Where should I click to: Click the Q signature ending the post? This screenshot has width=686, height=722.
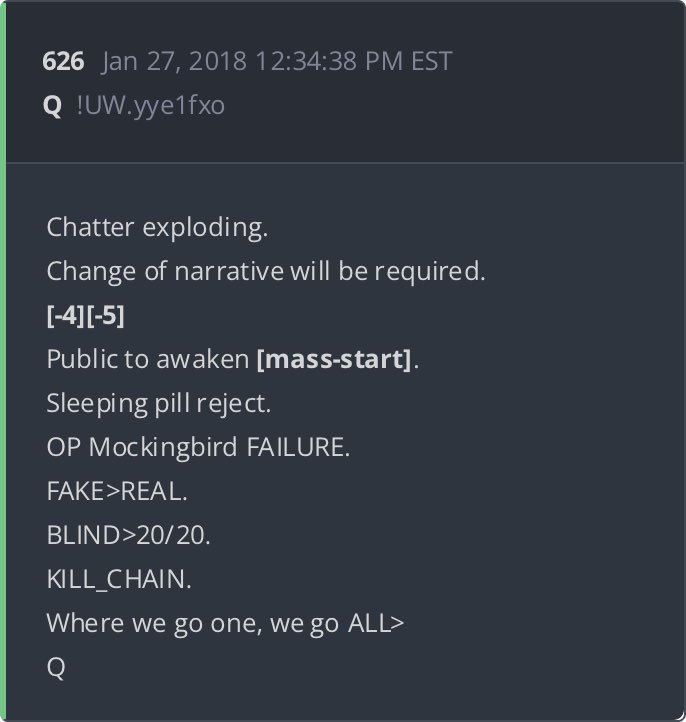(56, 667)
